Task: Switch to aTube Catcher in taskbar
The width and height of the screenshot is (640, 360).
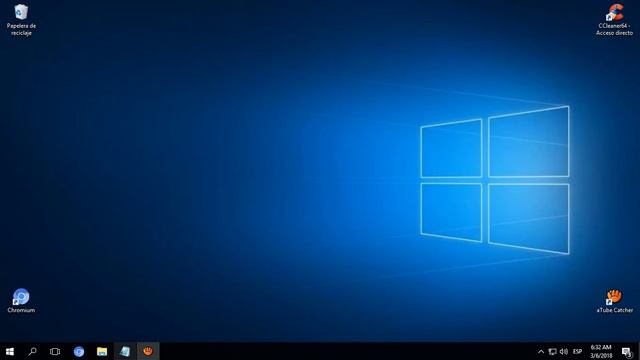Action: (148, 351)
